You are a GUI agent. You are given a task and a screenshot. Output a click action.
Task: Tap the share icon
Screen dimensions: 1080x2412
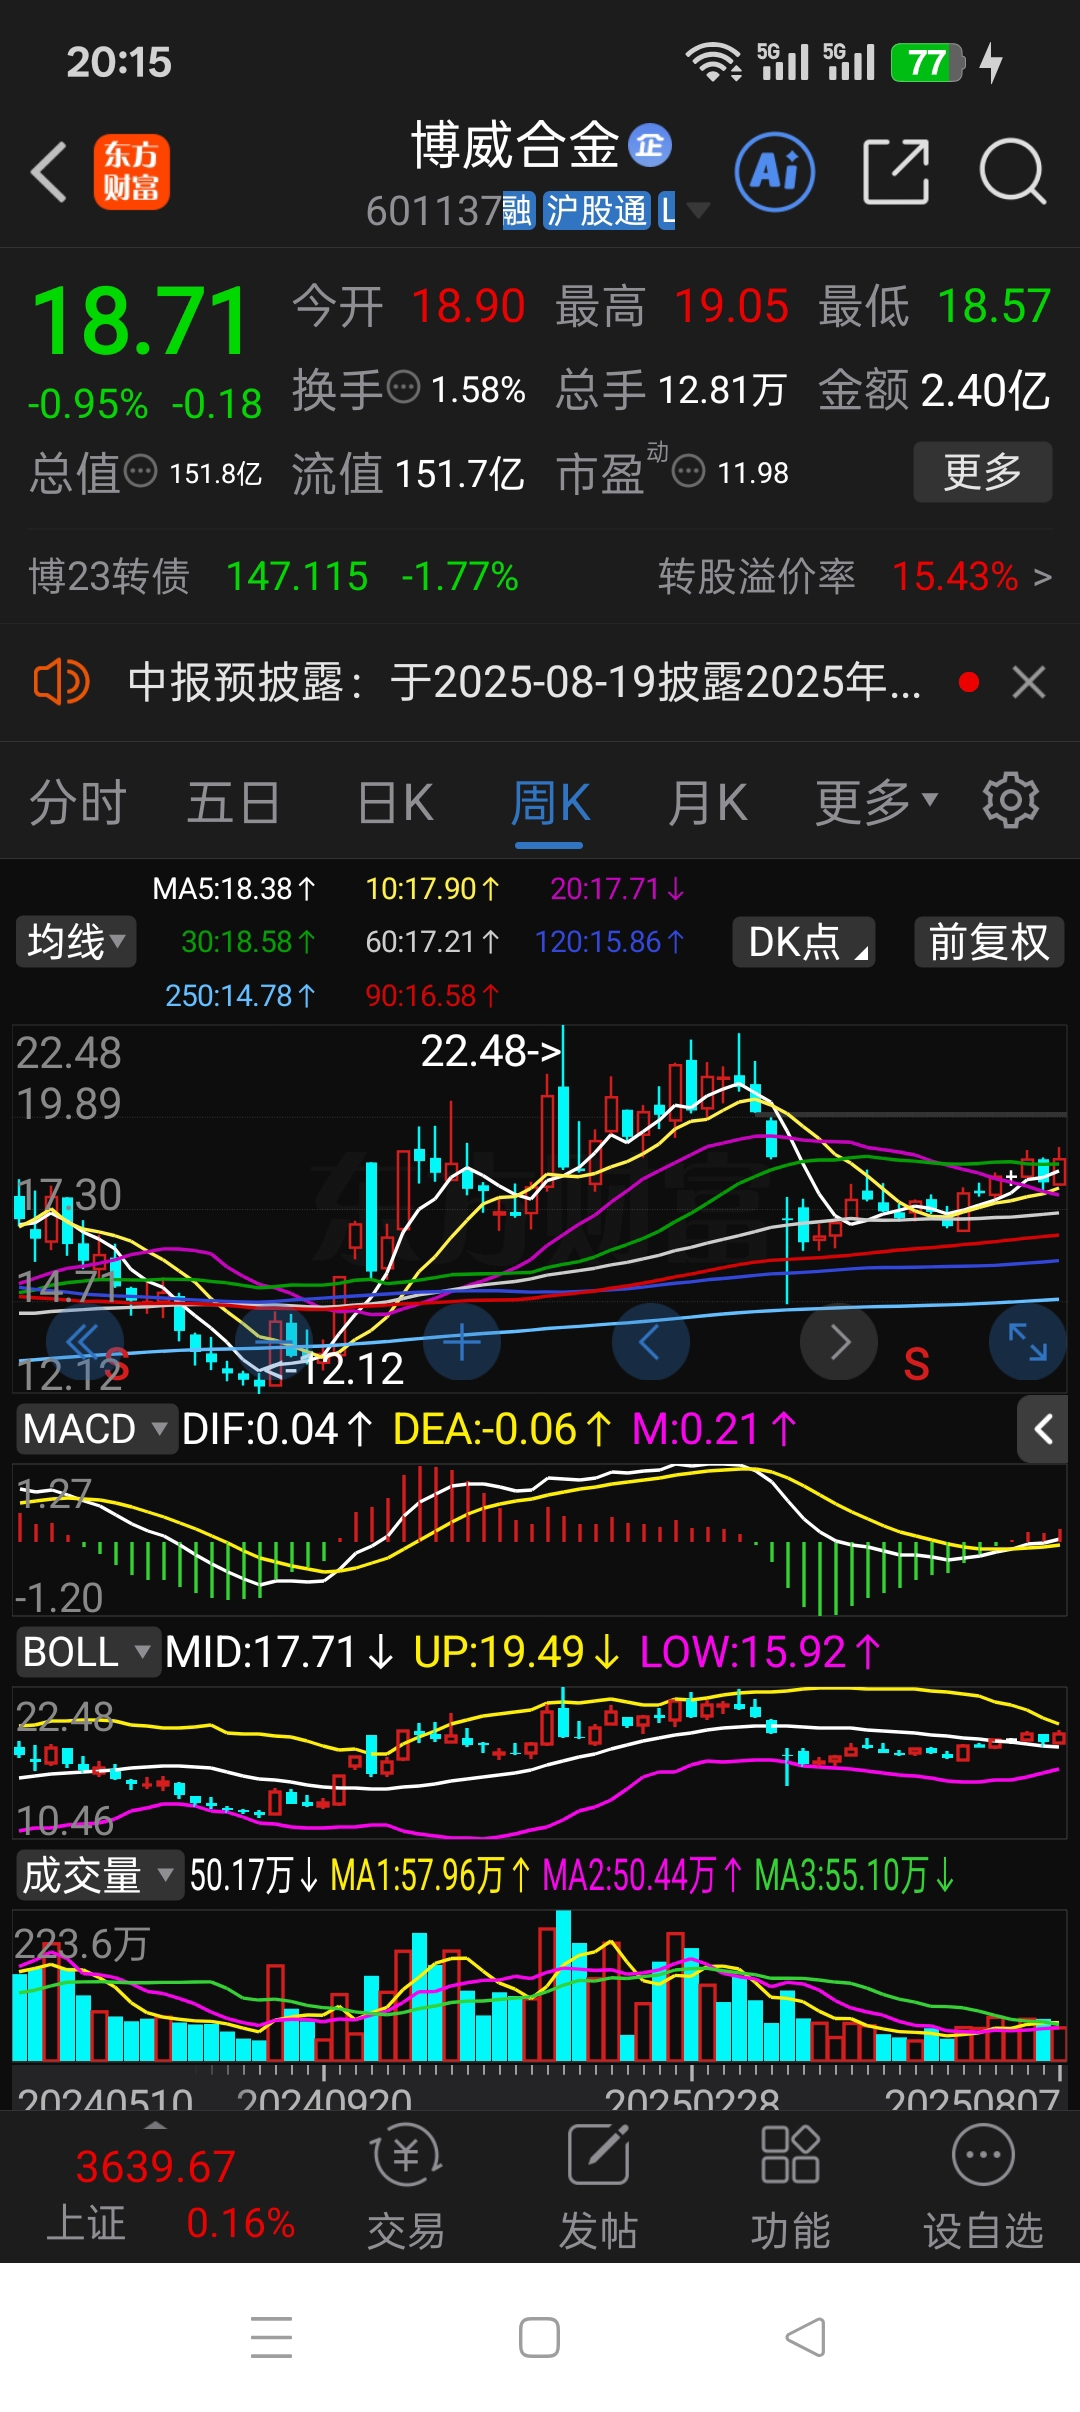895,172
